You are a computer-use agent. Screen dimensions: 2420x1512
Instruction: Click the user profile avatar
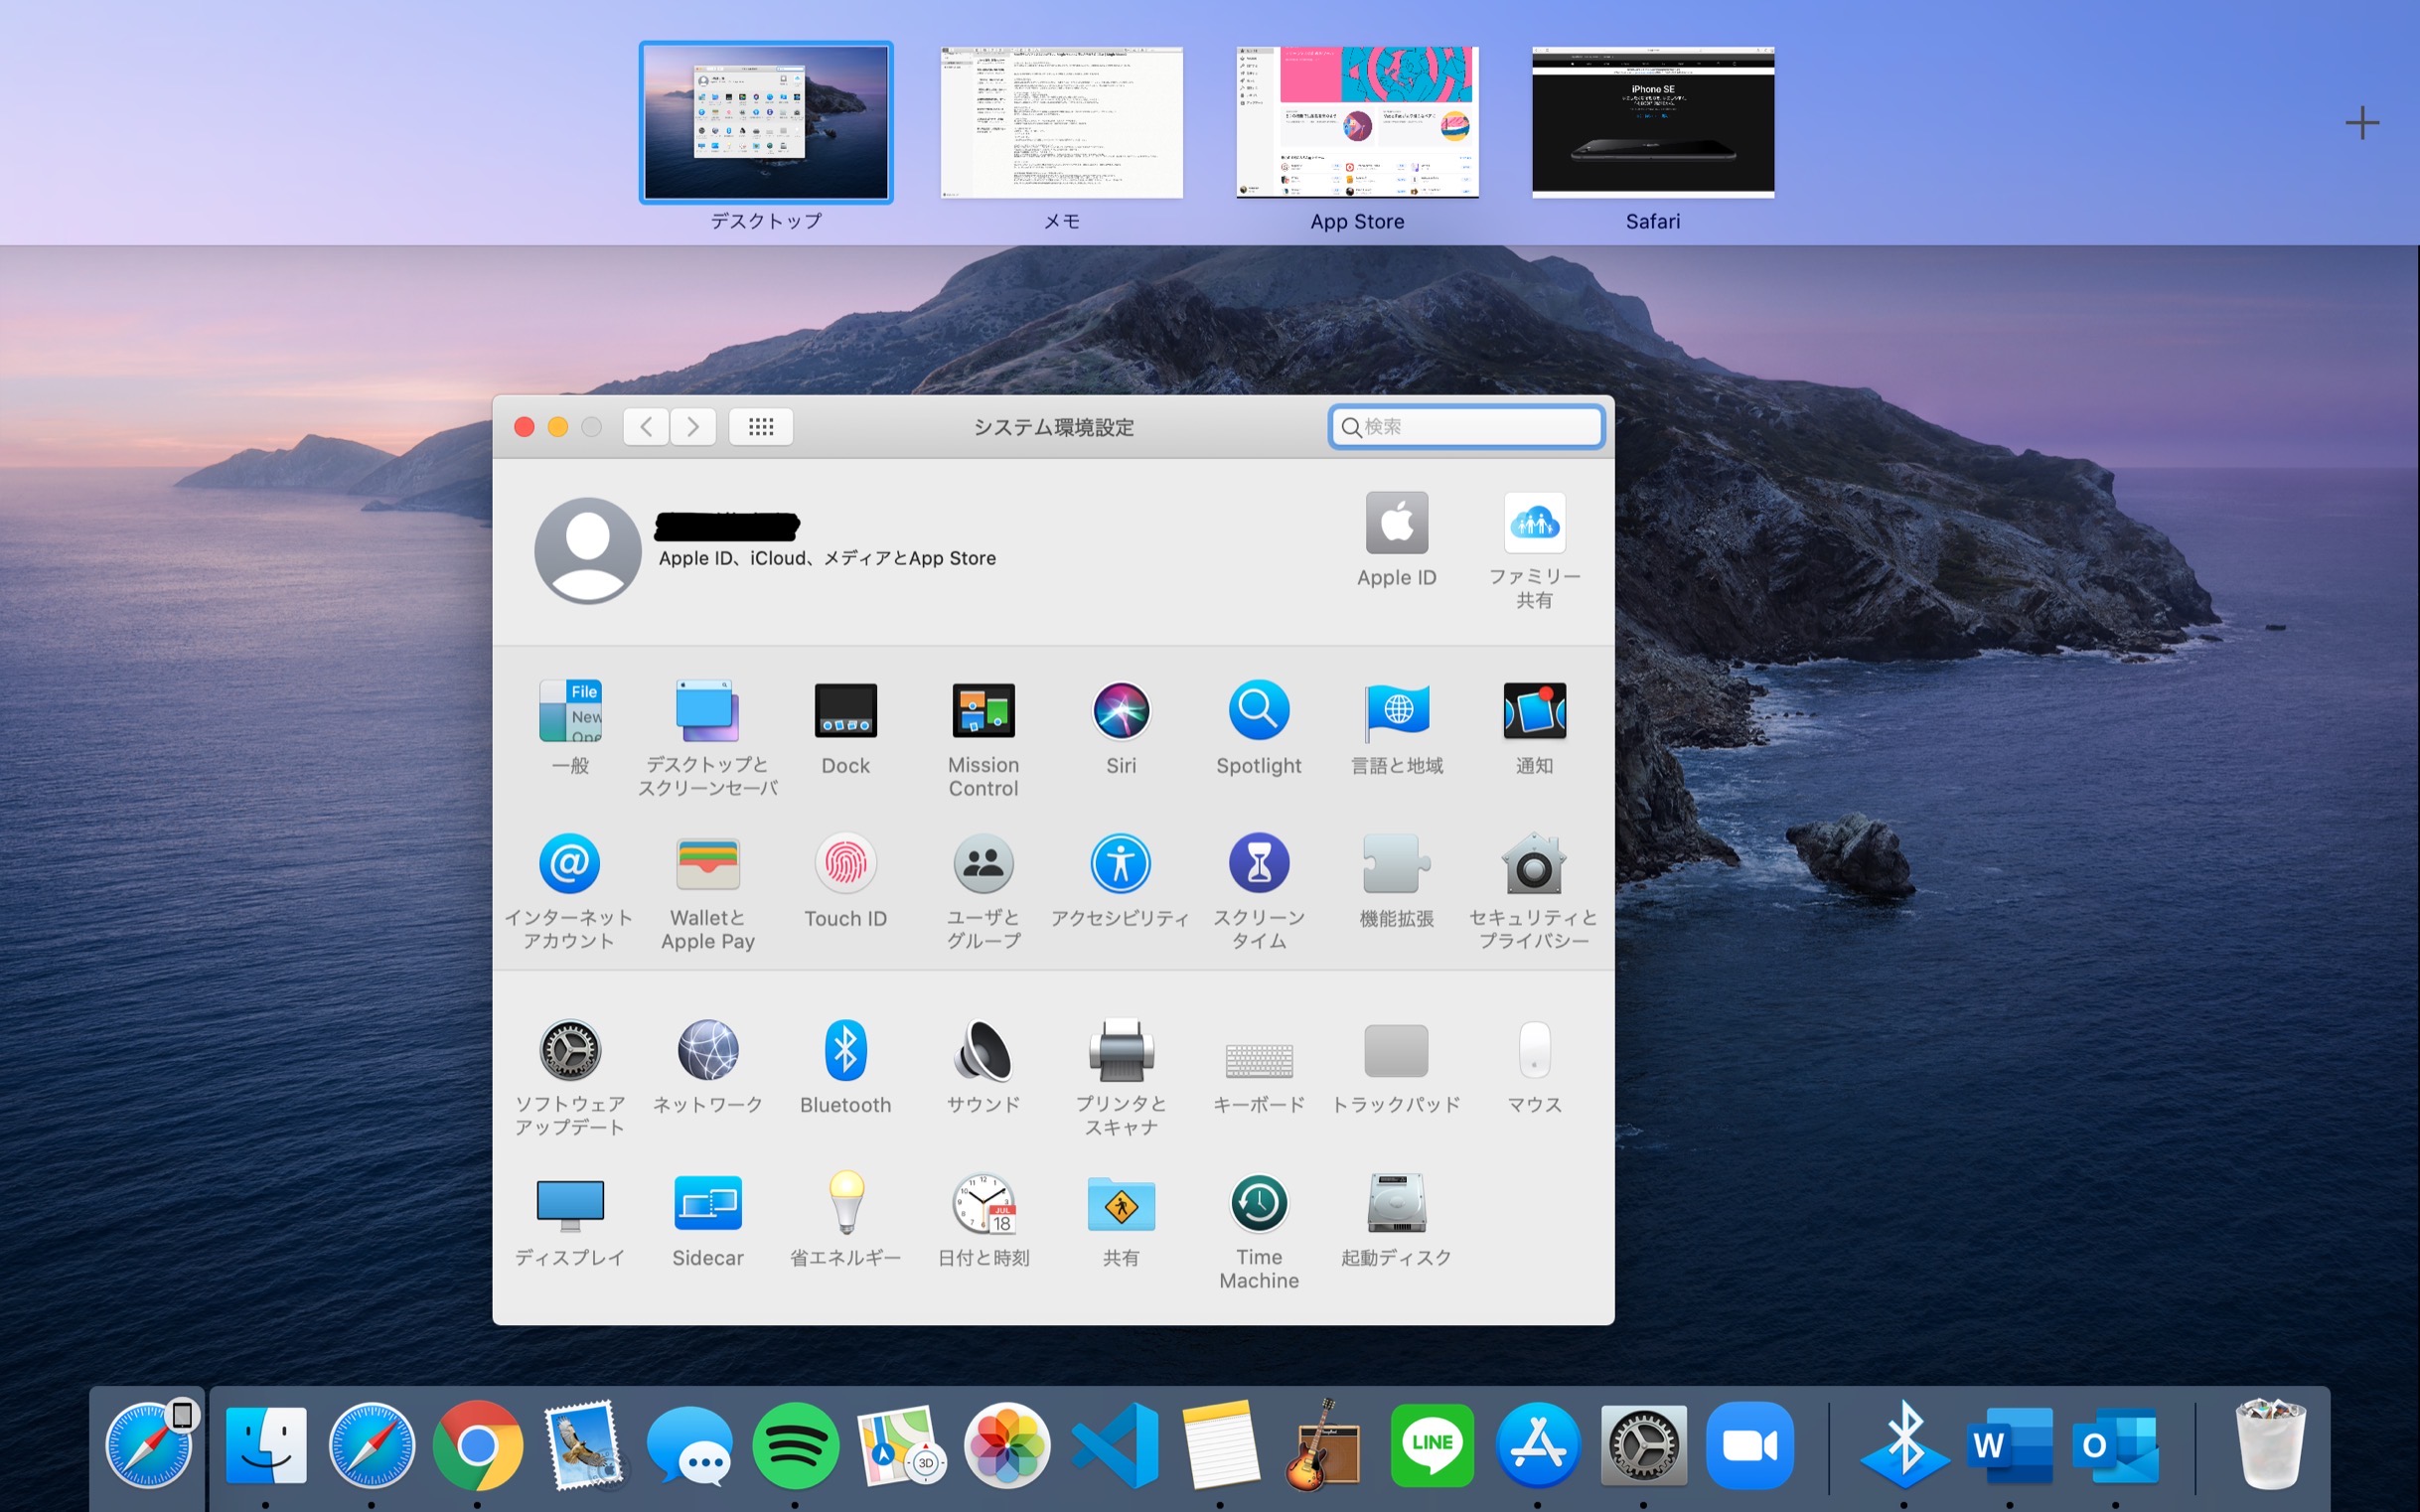pos(588,550)
